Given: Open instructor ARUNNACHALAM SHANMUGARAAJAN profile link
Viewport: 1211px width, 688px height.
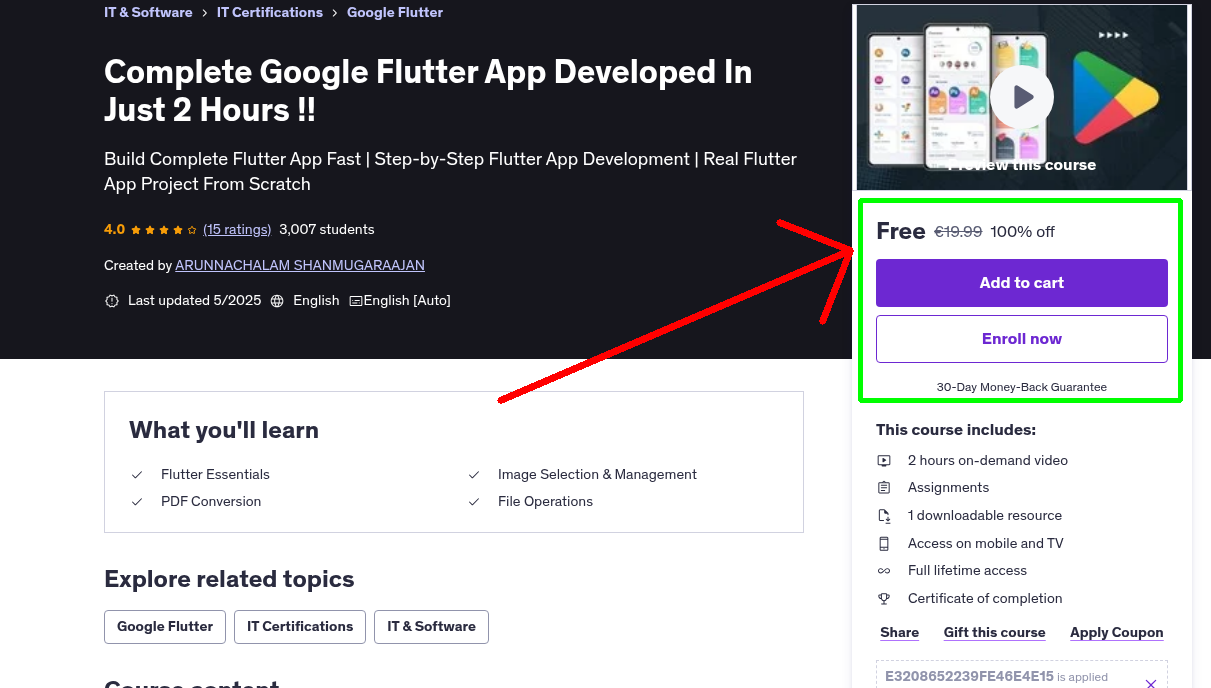Looking at the screenshot, I should point(300,265).
